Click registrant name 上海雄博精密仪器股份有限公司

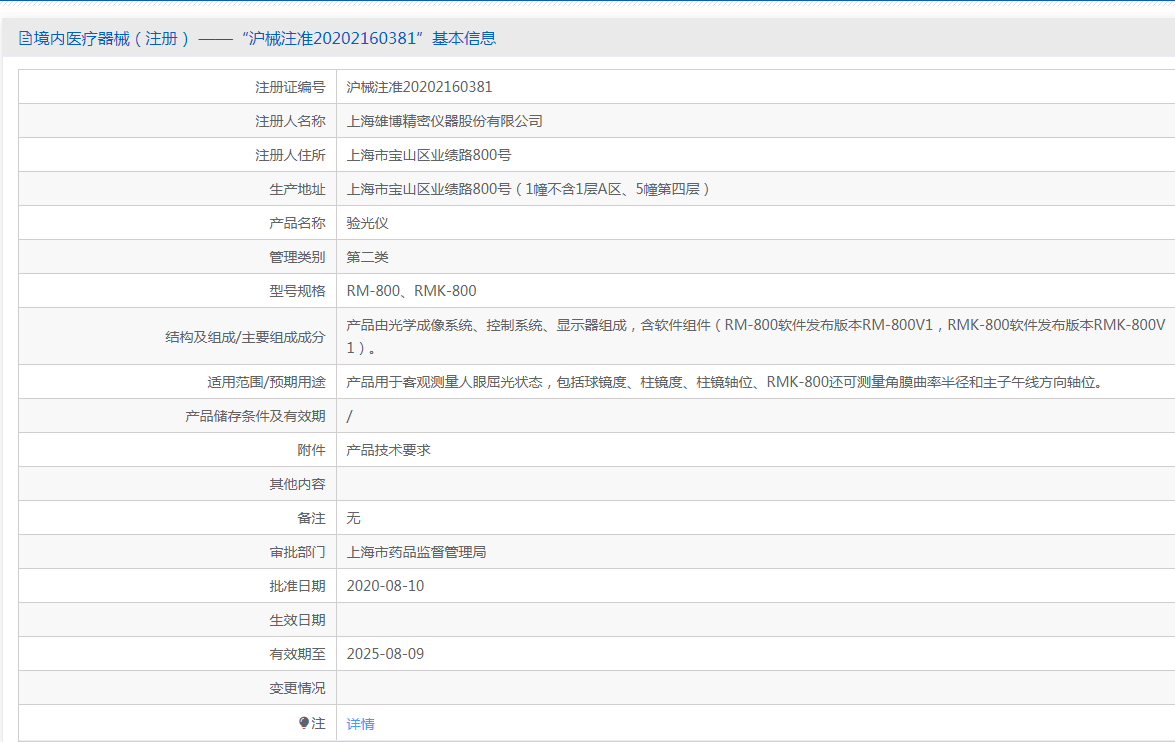coord(444,121)
